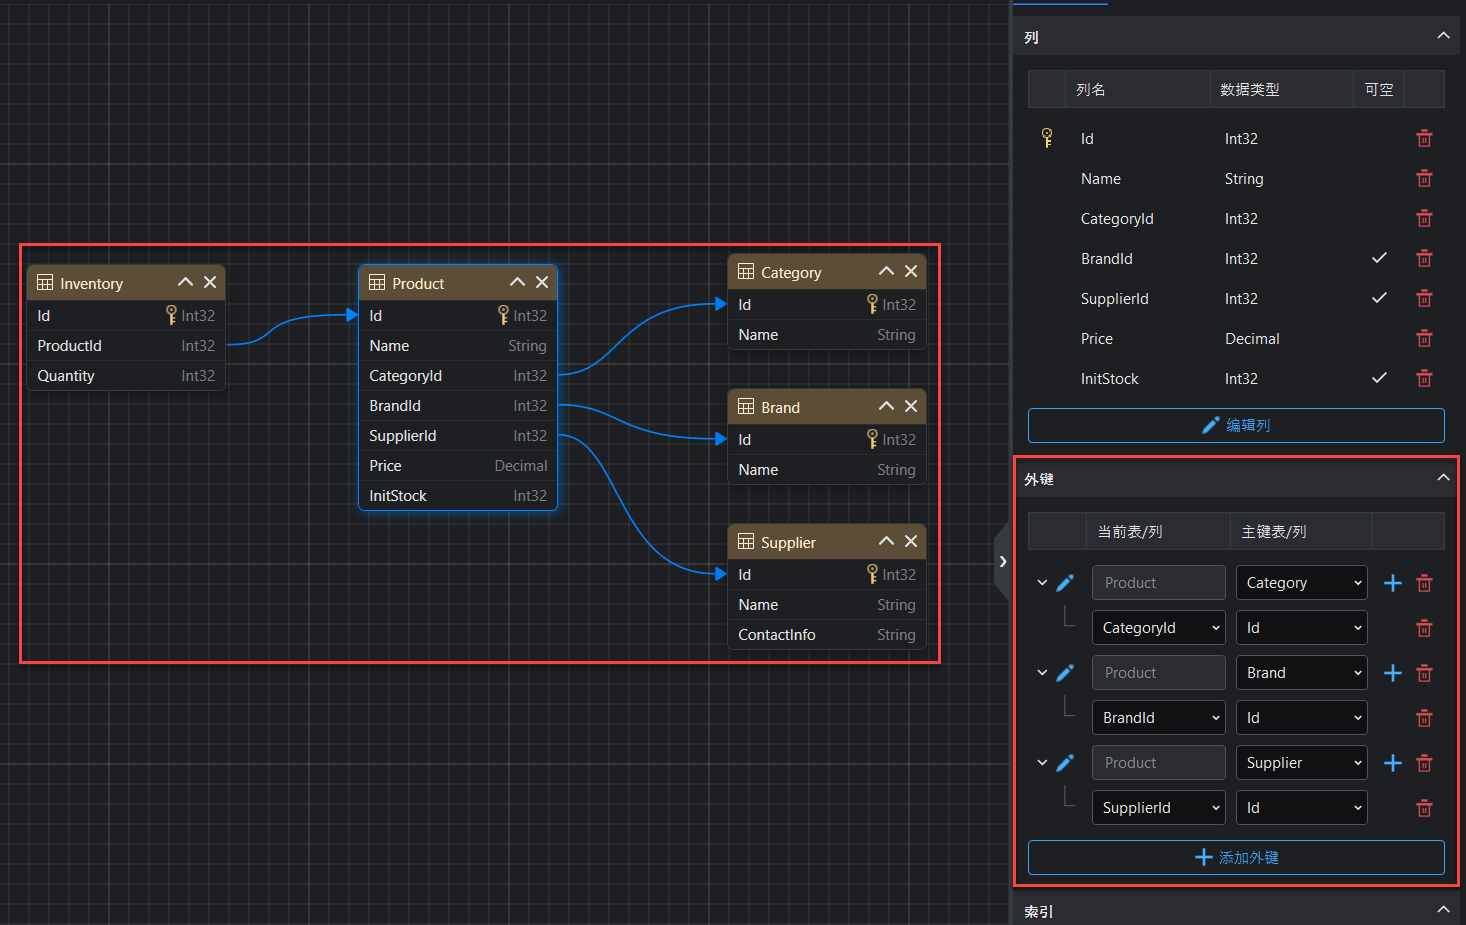Toggle nullable checkmark for InitStock column

[x=1379, y=378]
